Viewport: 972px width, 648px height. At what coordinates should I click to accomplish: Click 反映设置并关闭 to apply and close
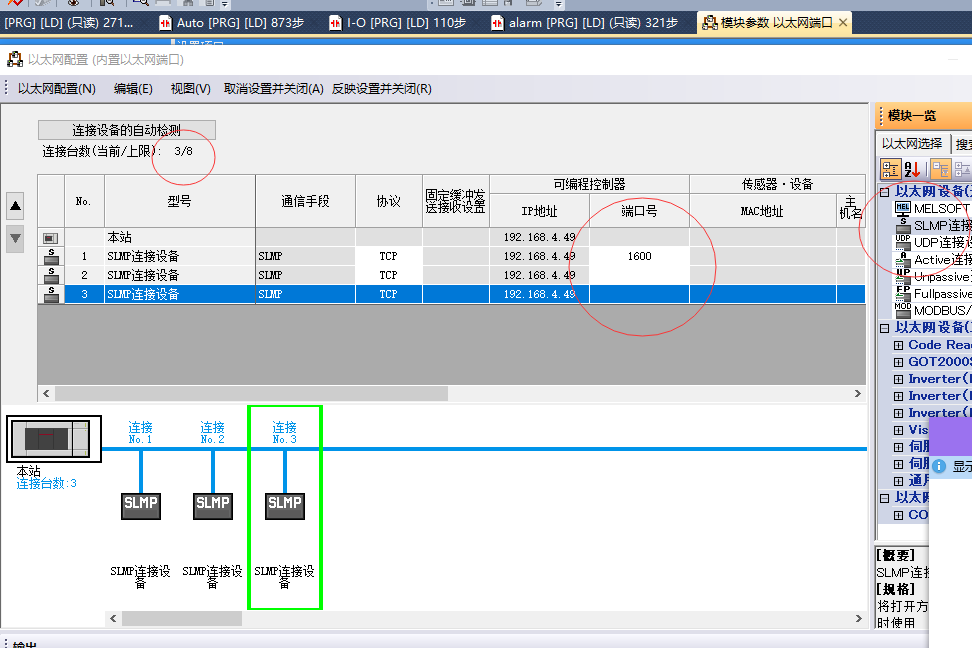point(381,88)
